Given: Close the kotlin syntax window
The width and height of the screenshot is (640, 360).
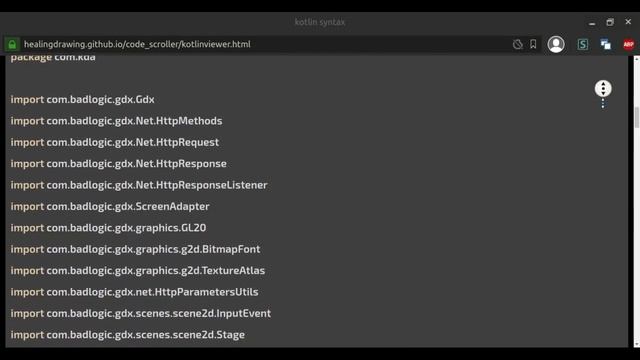Looking at the screenshot, I should tap(628, 22).
